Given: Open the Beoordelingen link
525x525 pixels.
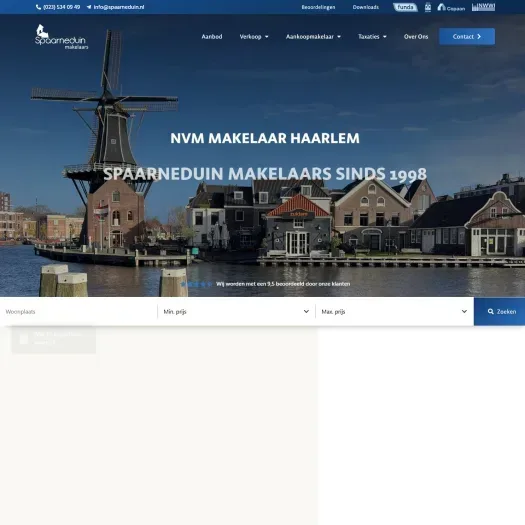Looking at the screenshot, I should (x=318, y=7).
